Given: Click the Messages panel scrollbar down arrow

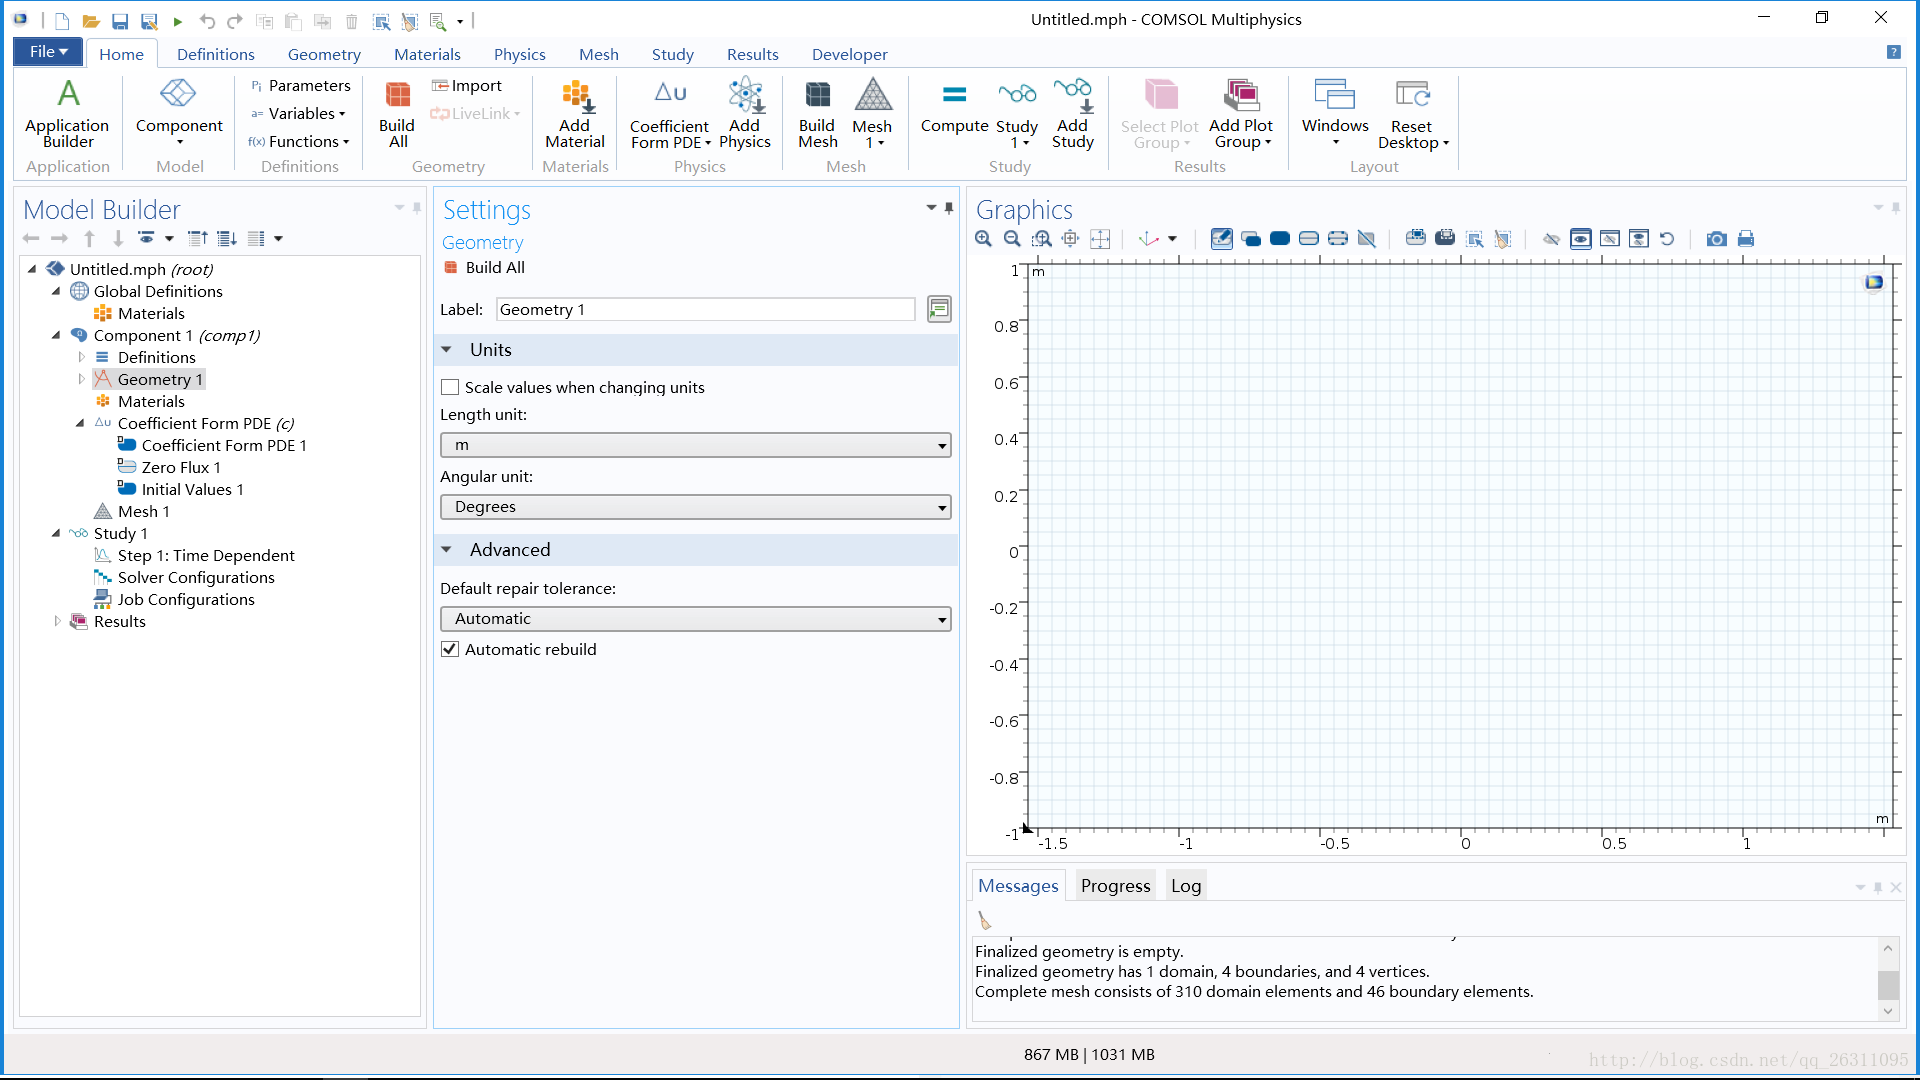Looking at the screenshot, I should [1888, 1011].
